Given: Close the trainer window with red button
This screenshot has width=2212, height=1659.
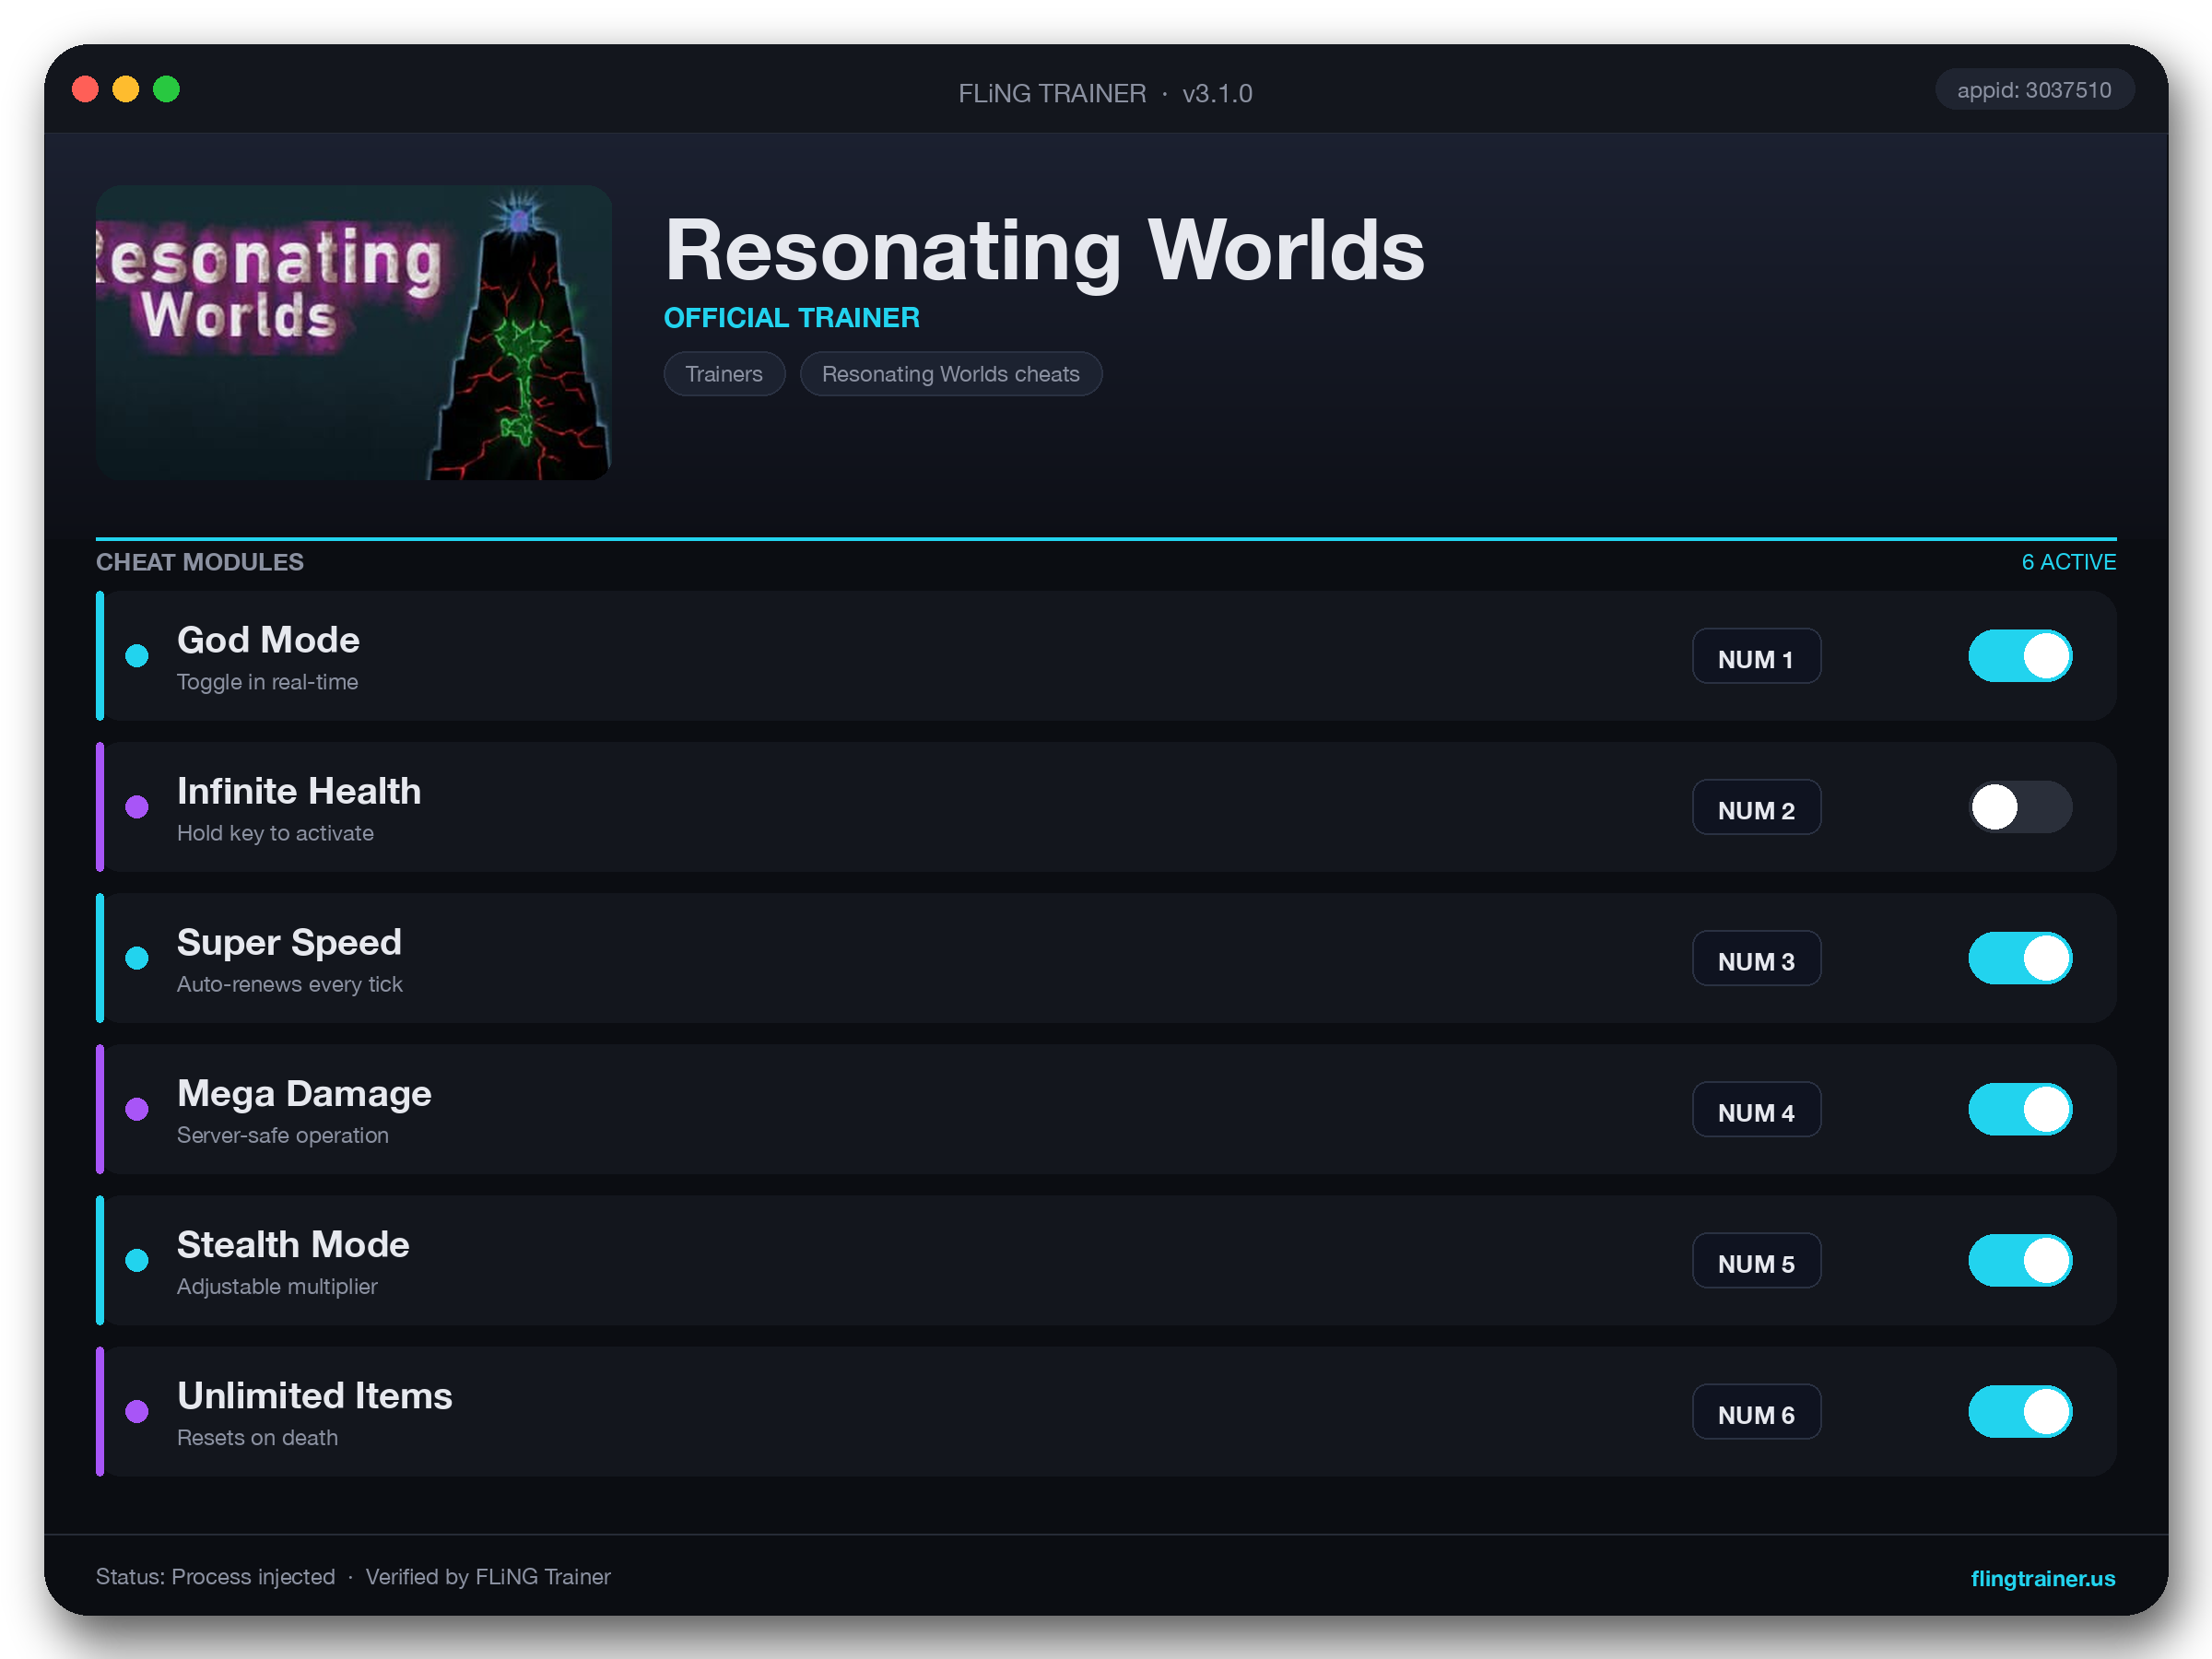Looking at the screenshot, I should click(x=85, y=89).
